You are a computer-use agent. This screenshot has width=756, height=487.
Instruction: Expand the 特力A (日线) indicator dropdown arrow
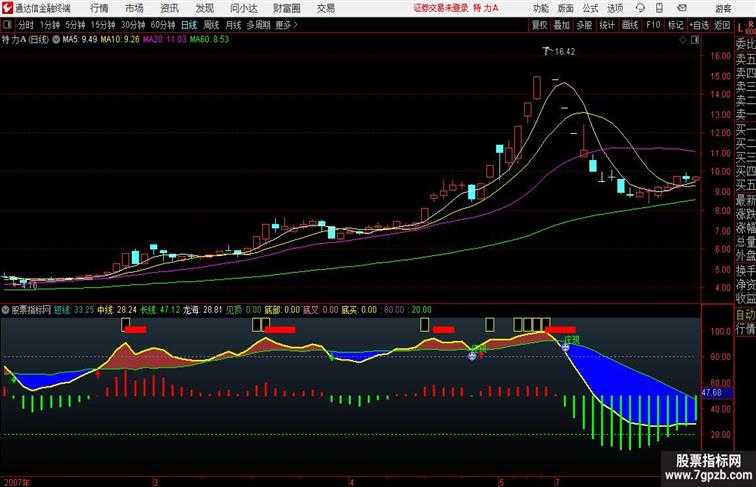(56, 40)
